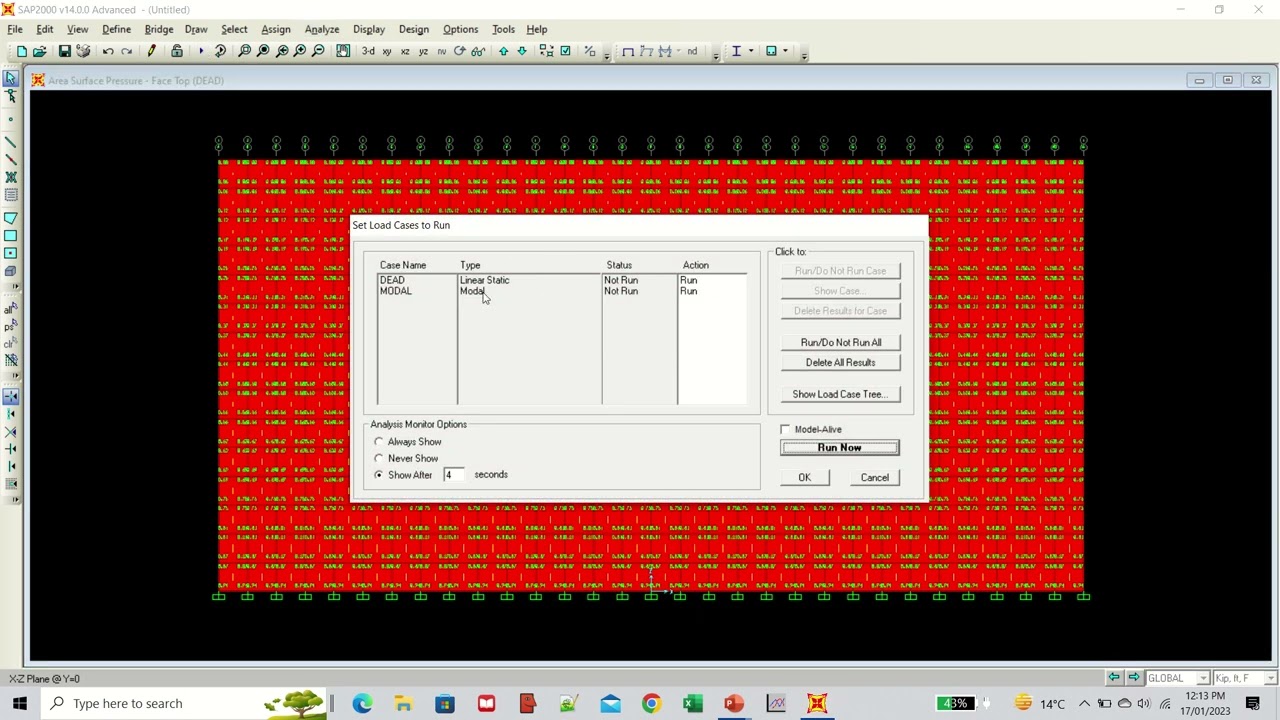Open the Kip, ft, F units dropdown

click(x=1270, y=678)
